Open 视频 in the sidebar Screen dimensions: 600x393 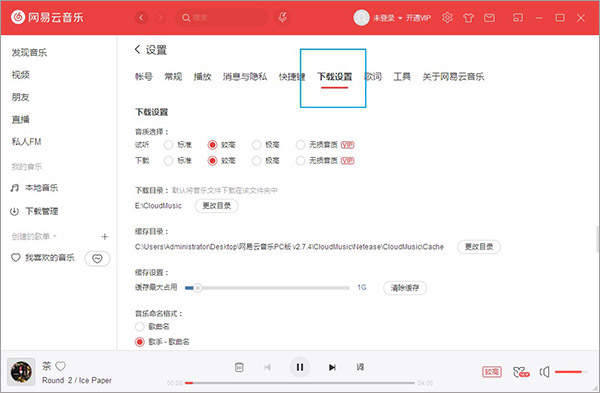(x=21, y=75)
